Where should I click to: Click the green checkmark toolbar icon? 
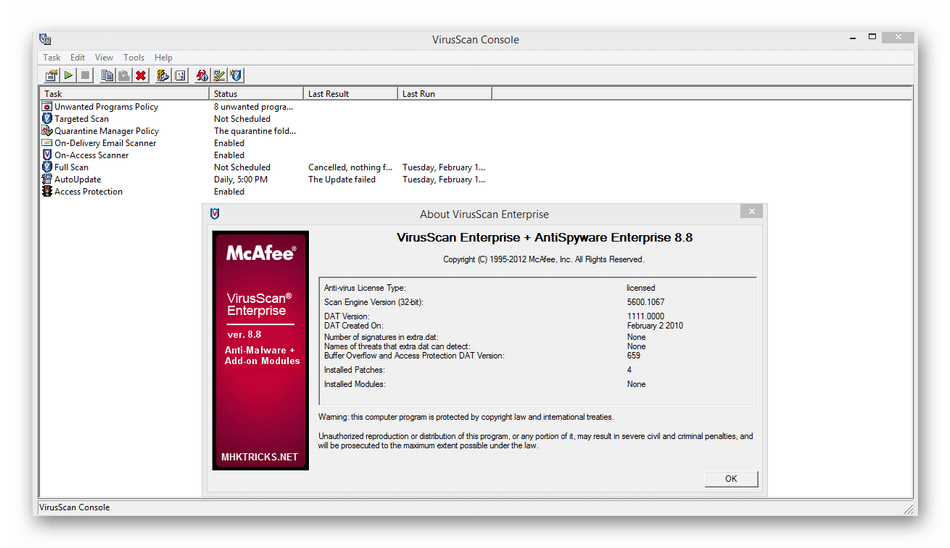[x=219, y=75]
